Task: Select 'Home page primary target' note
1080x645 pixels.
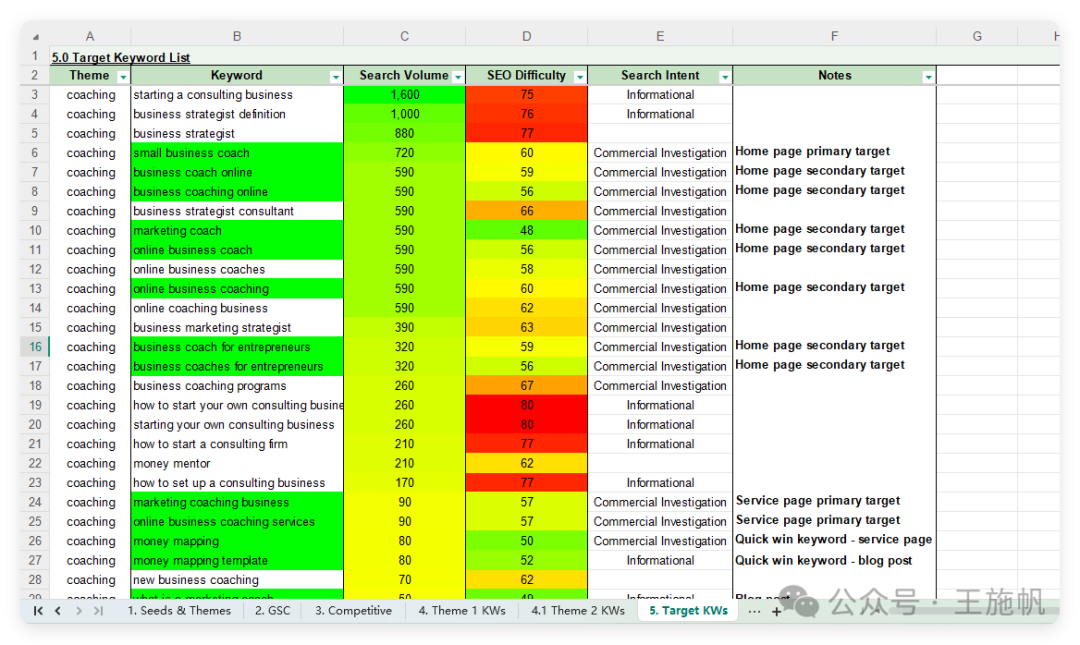Action: tap(834, 153)
